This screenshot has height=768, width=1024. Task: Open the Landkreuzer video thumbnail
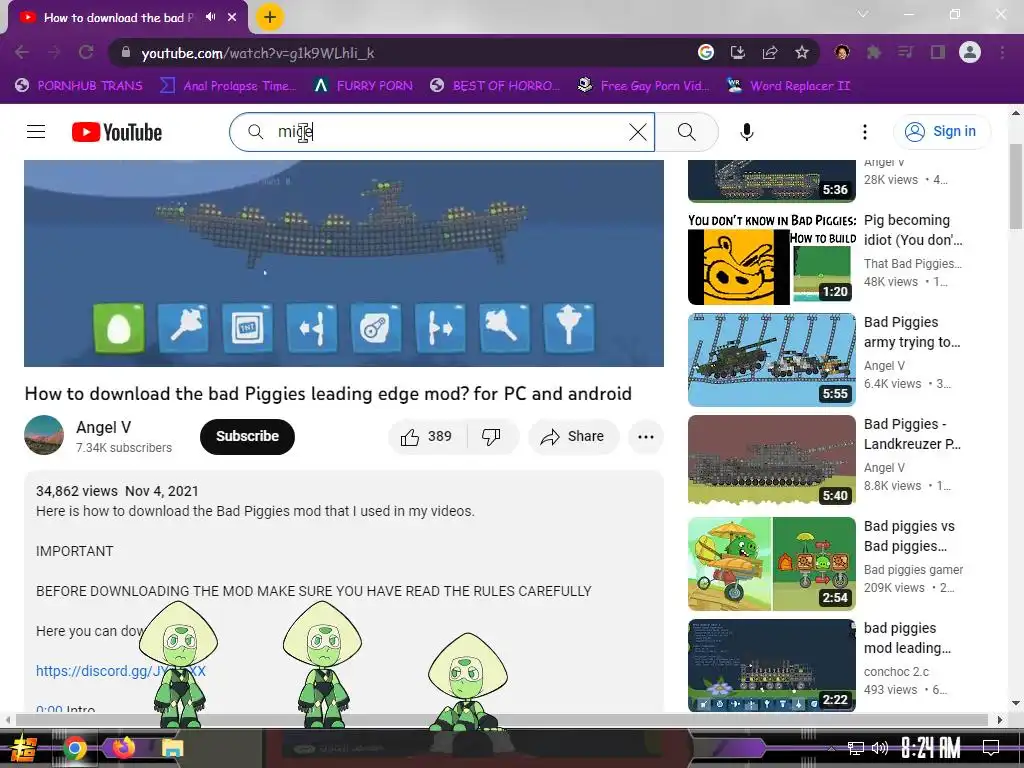[x=771, y=462]
